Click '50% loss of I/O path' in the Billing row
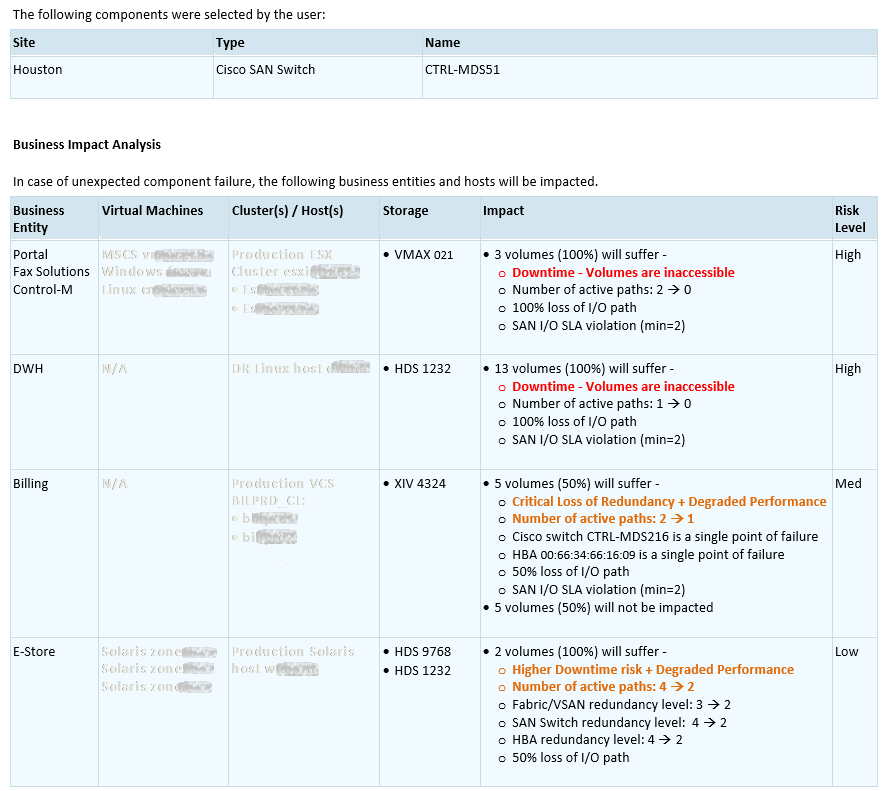Image resolution: width=886 pixels, height=791 pixels. (x=571, y=572)
